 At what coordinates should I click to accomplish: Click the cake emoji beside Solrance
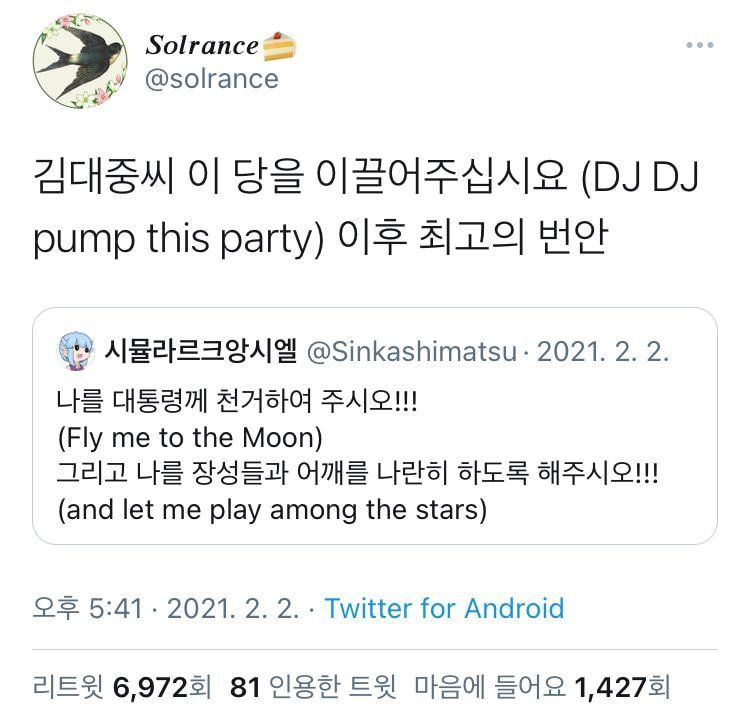(279, 45)
